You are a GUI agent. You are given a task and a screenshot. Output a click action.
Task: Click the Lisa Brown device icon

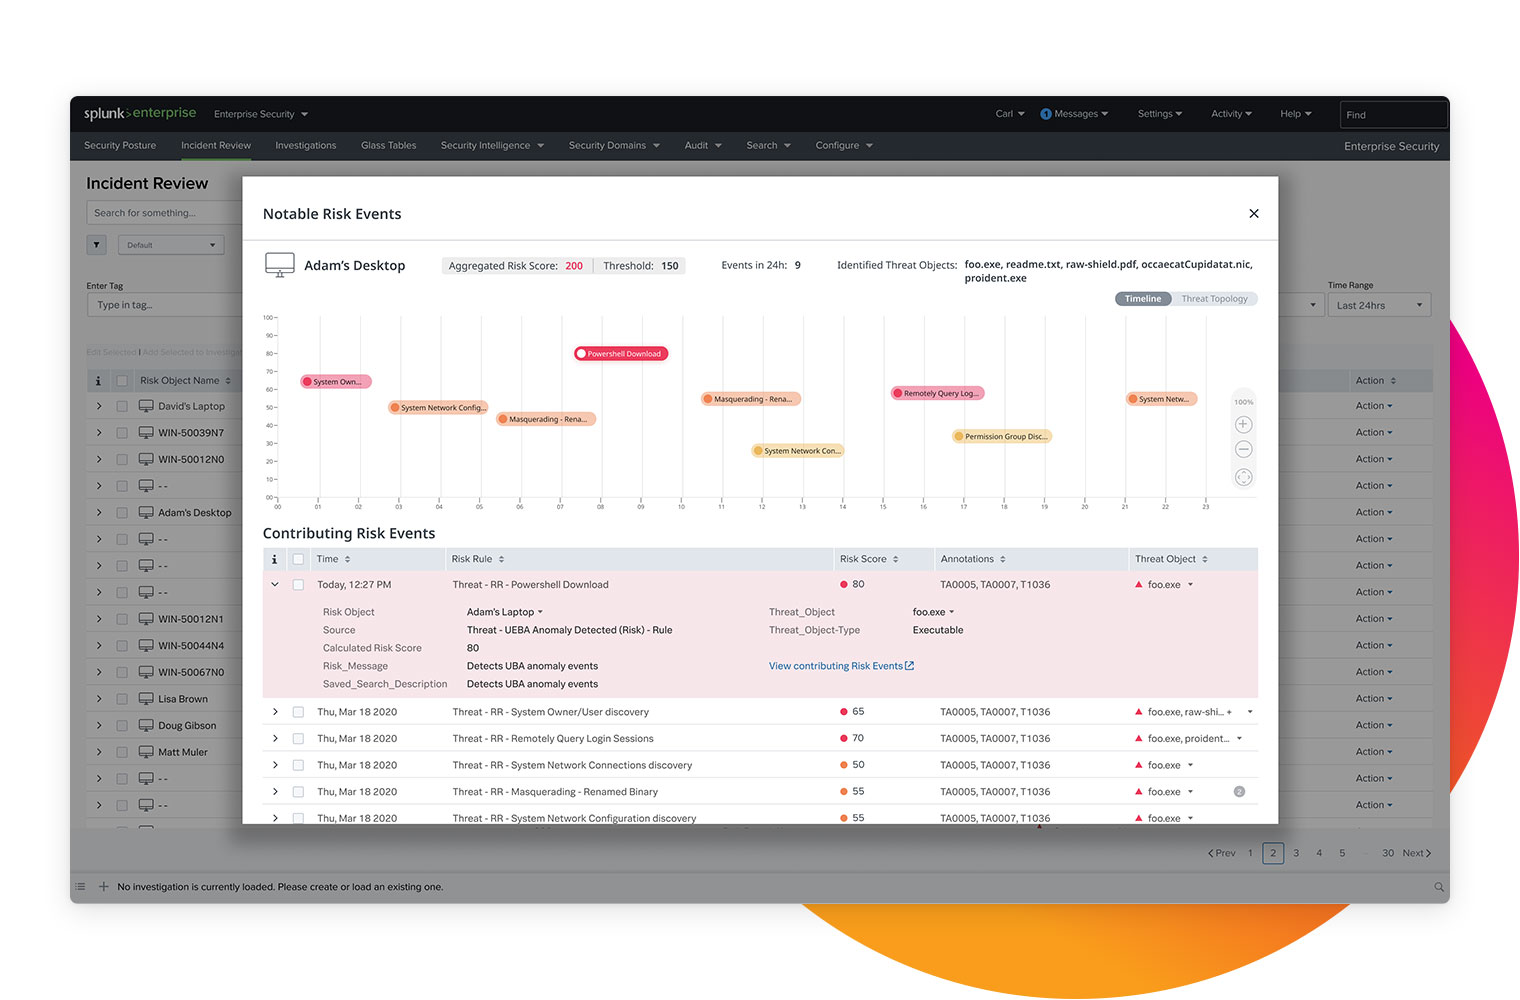tap(146, 699)
